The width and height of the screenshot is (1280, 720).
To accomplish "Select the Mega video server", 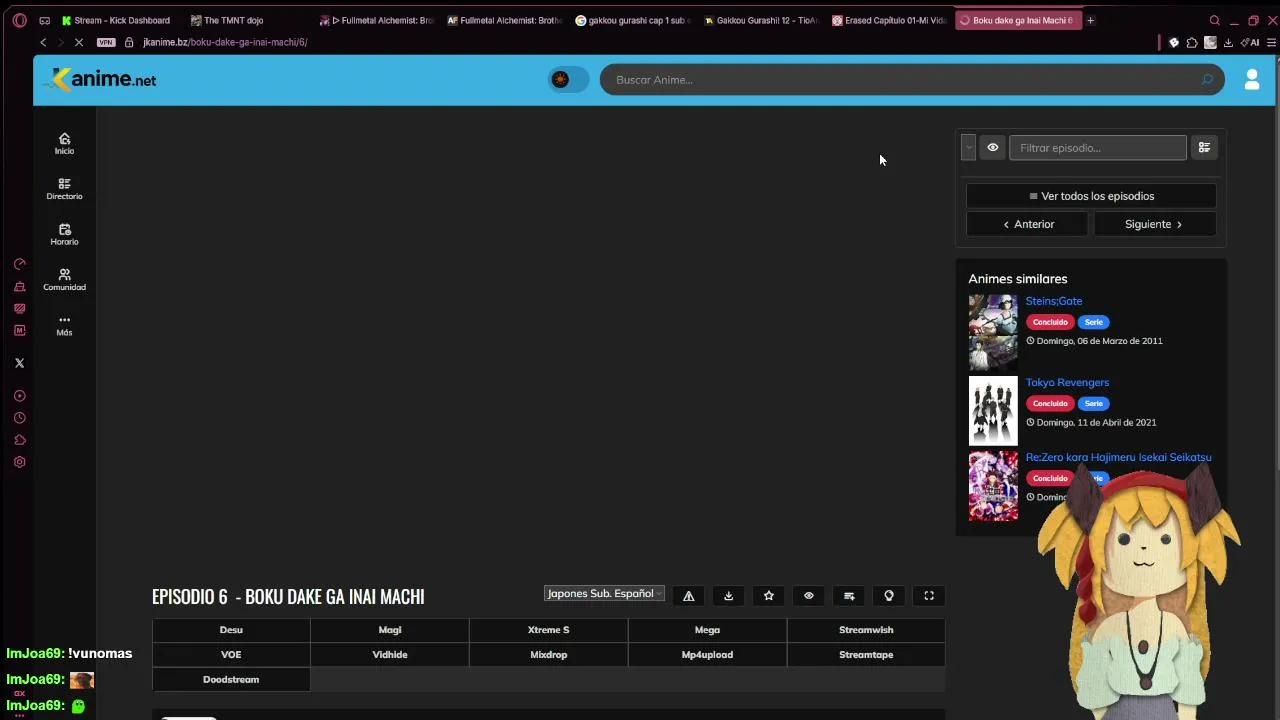I will pos(707,630).
